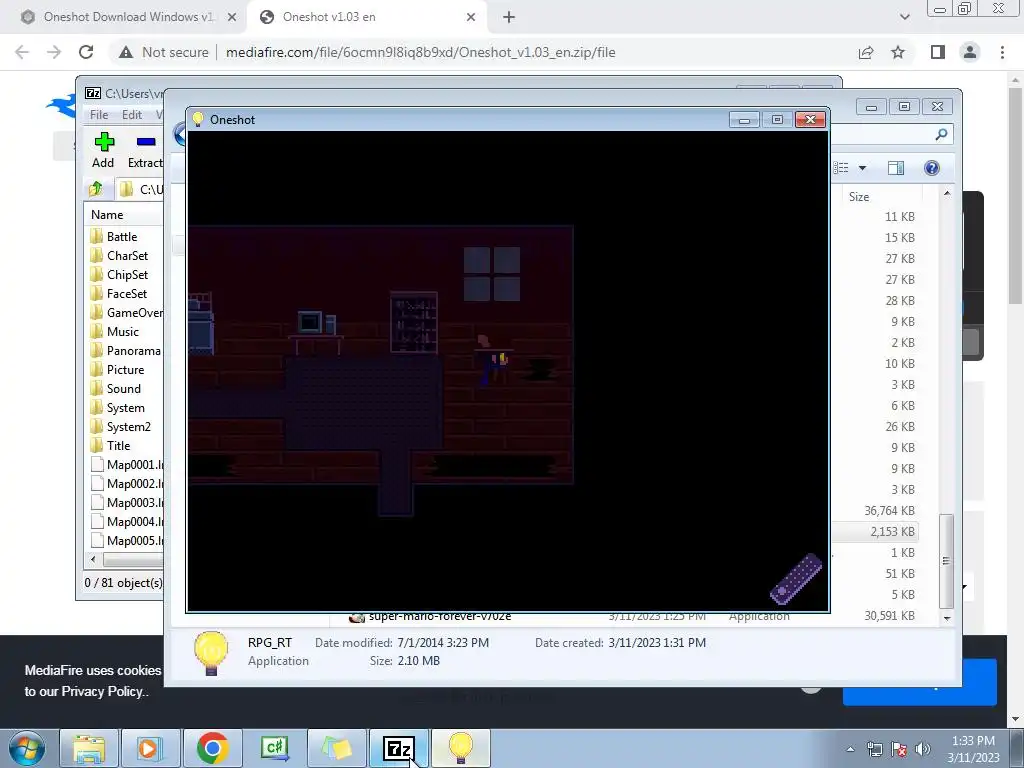Screen dimensions: 1024x768
Task: Open the Chrome profile icon
Action: pyautogui.click(x=970, y=52)
